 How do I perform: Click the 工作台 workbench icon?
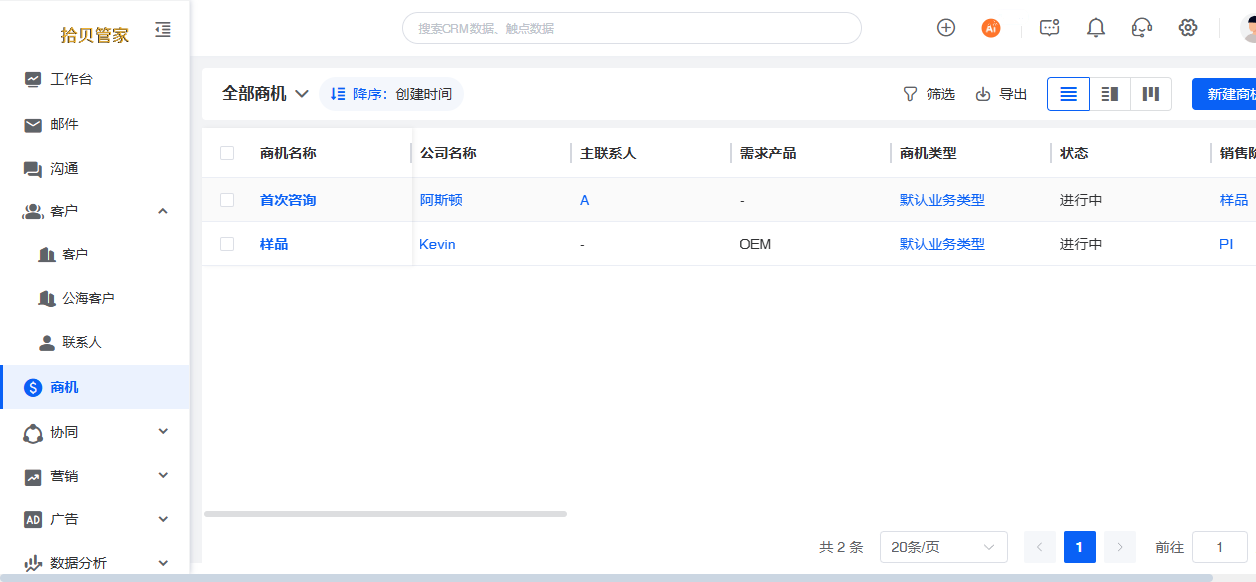click(x=33, y=79)
